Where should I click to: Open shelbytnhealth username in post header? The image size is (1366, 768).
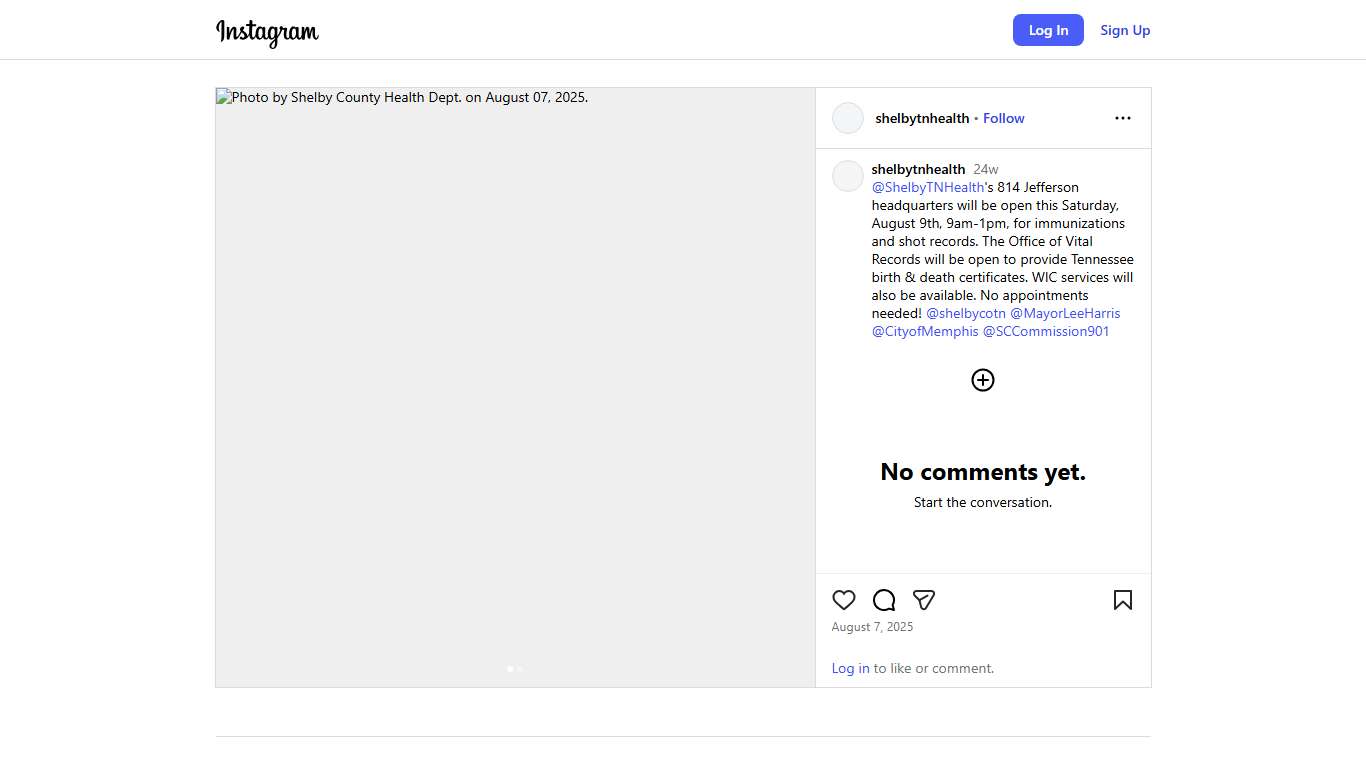(x=922, y=118)
